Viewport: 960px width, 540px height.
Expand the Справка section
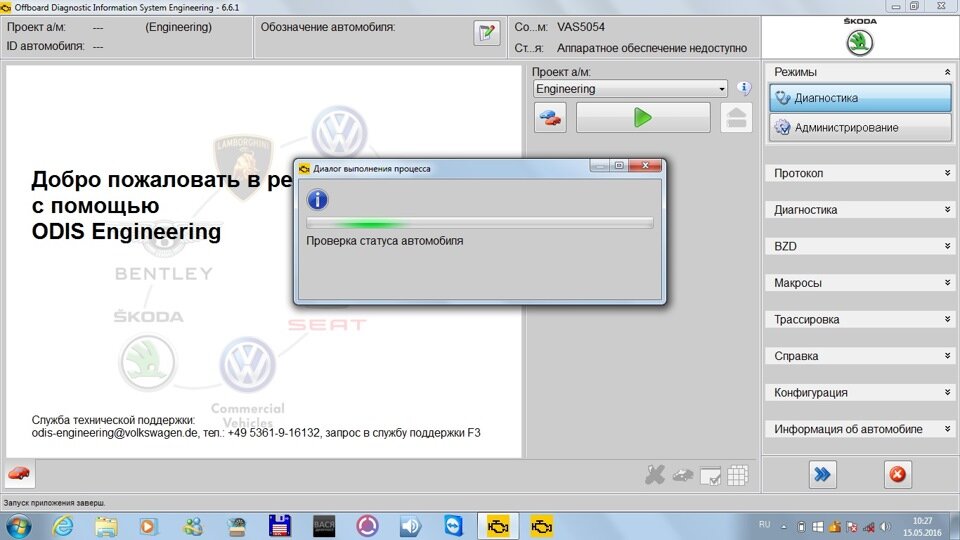click(859, 356)
